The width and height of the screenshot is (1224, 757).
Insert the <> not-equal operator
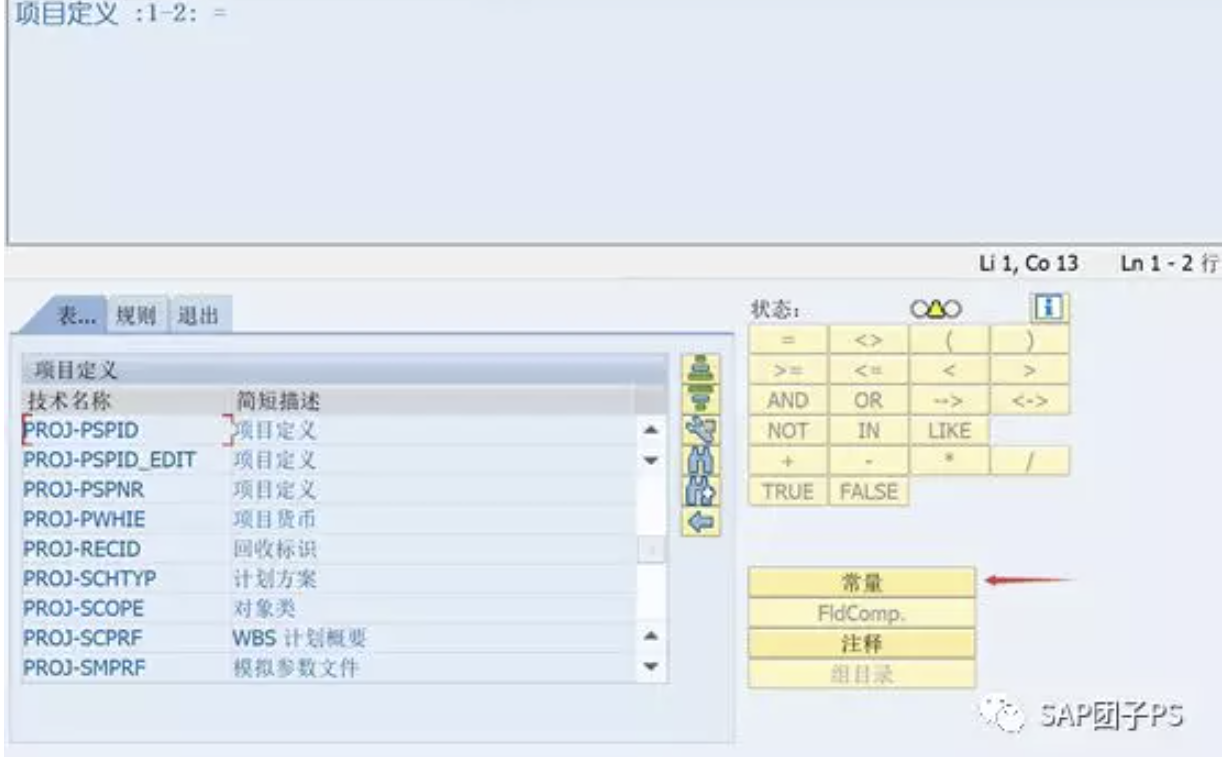[869, 340]
